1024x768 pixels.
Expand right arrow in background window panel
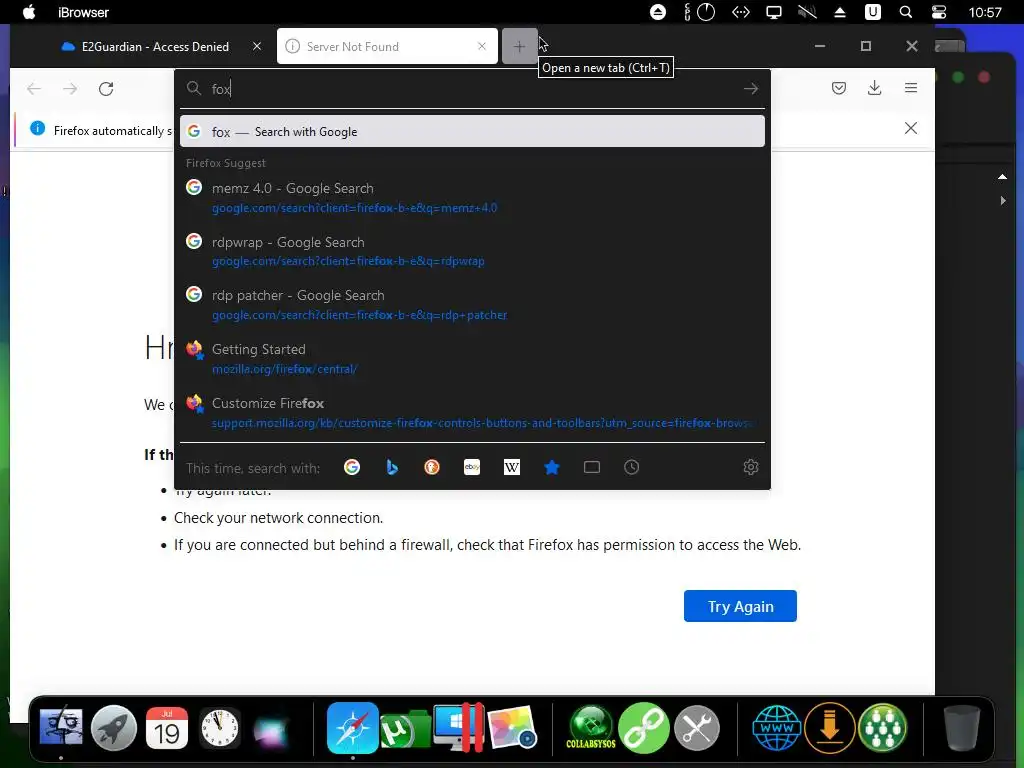point(1003,200)
